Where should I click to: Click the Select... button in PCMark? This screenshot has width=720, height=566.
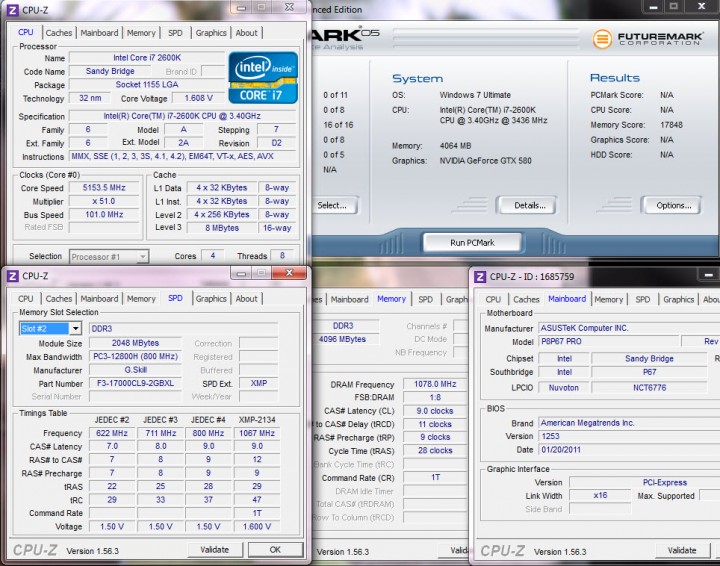[334, 206]
